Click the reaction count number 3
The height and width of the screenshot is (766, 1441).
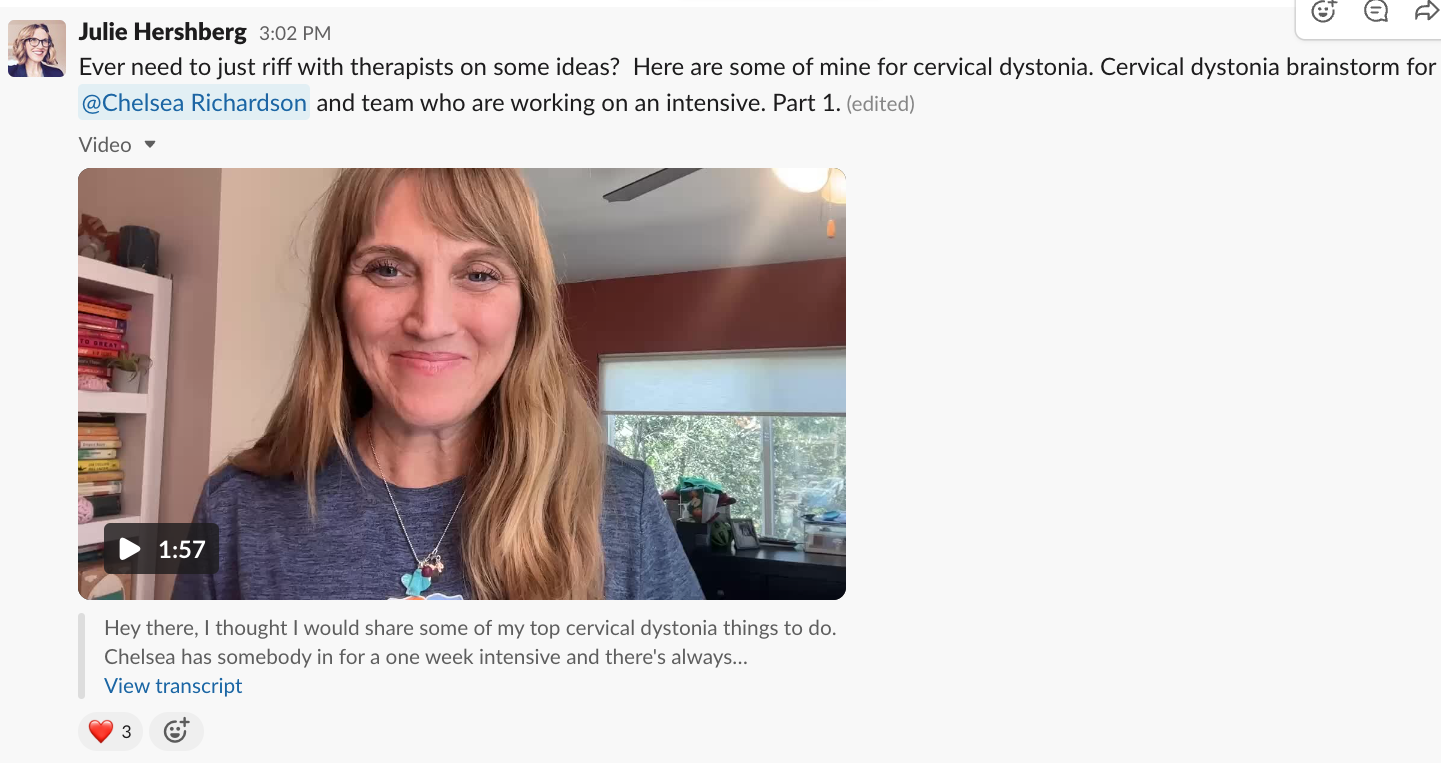tap(126, 732)
